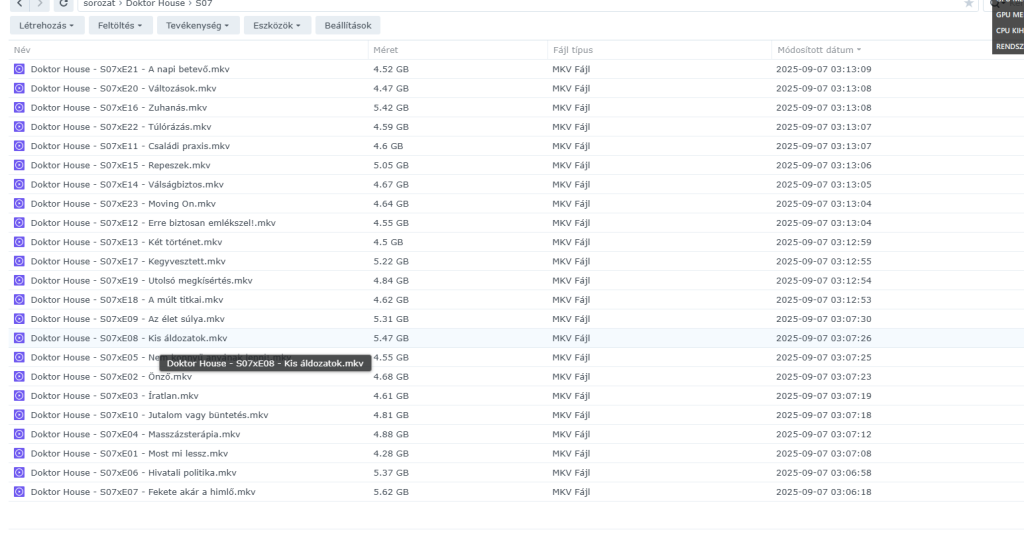Click the Név column header
This screenshot has width=1024, height=538.
point(22,49)
